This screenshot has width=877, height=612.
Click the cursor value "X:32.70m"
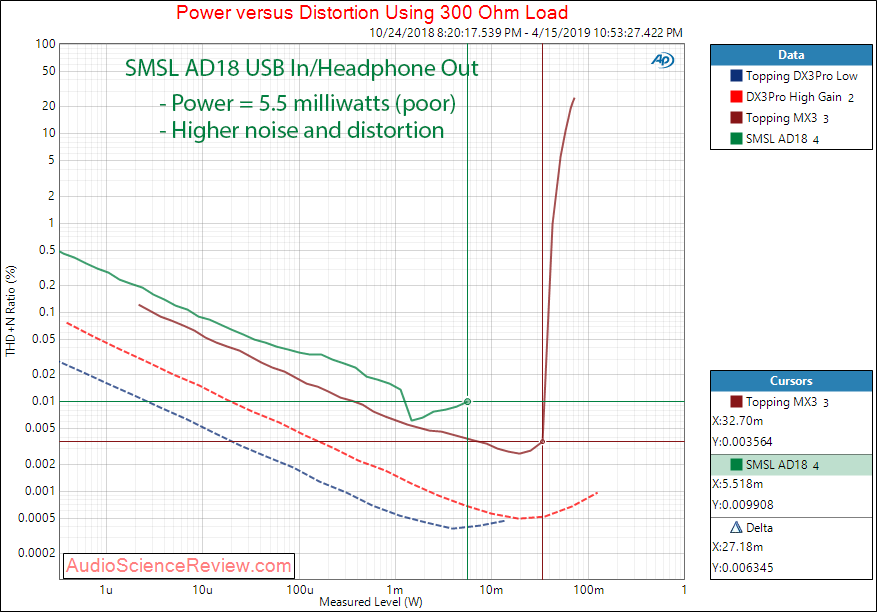click(737, 421)
